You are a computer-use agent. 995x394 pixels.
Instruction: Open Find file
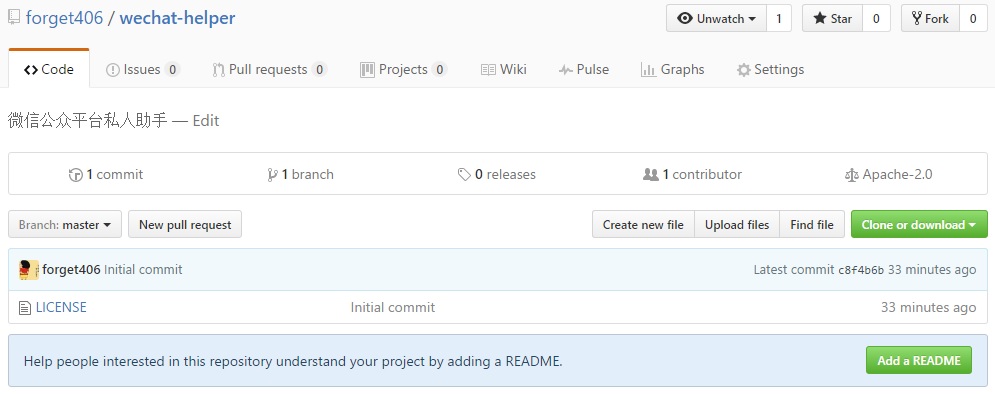[812, 225]
